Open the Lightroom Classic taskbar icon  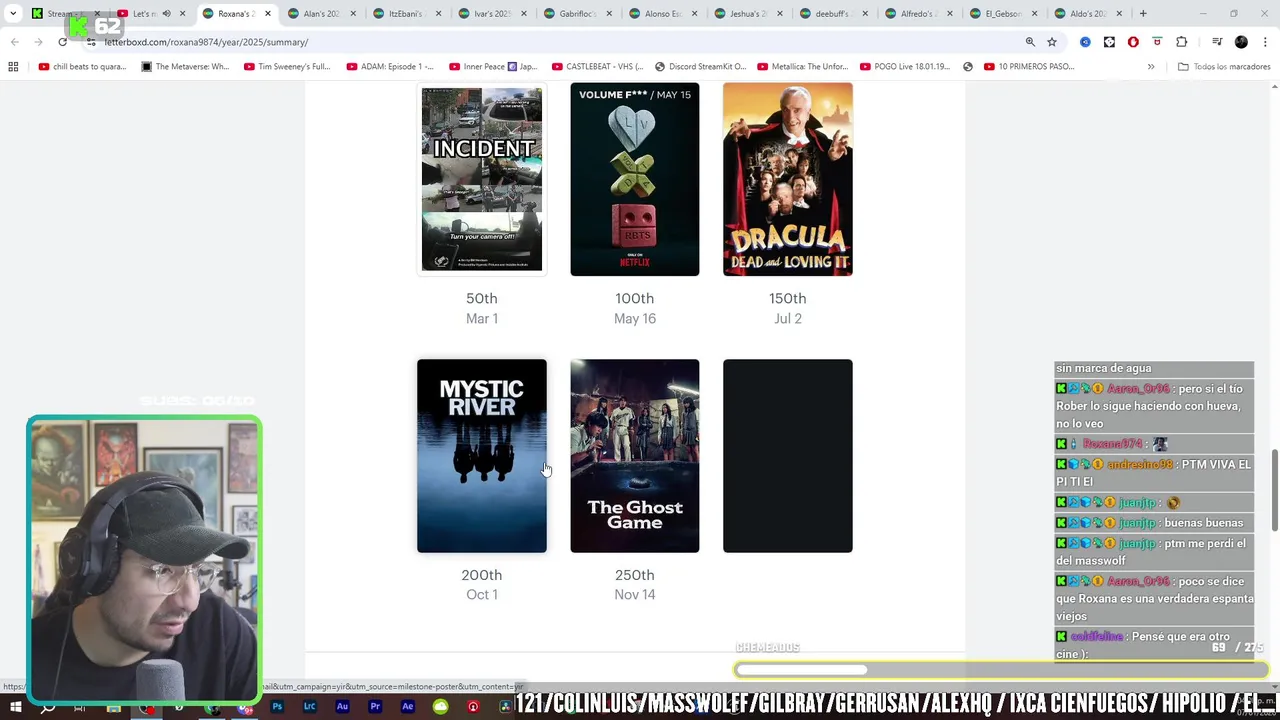pyautogui.click(x=309, y=707)
